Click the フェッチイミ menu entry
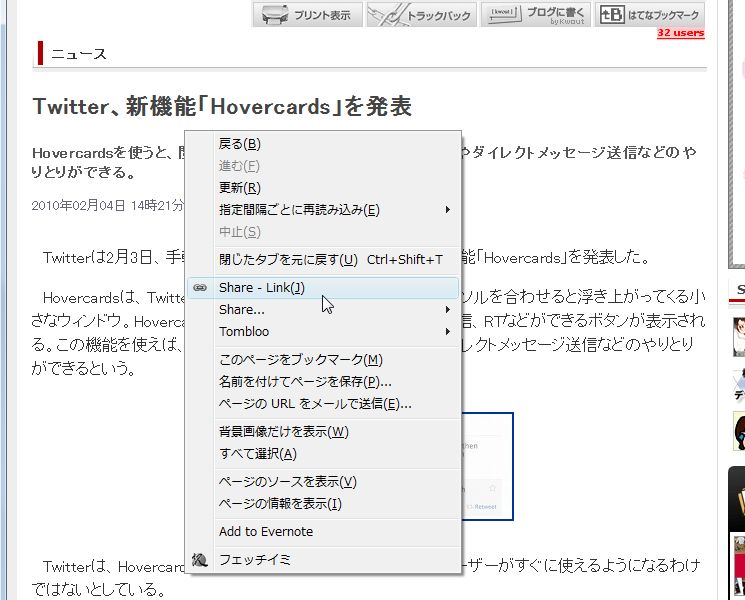The image size is (745, 600). [x=324, y=560]
